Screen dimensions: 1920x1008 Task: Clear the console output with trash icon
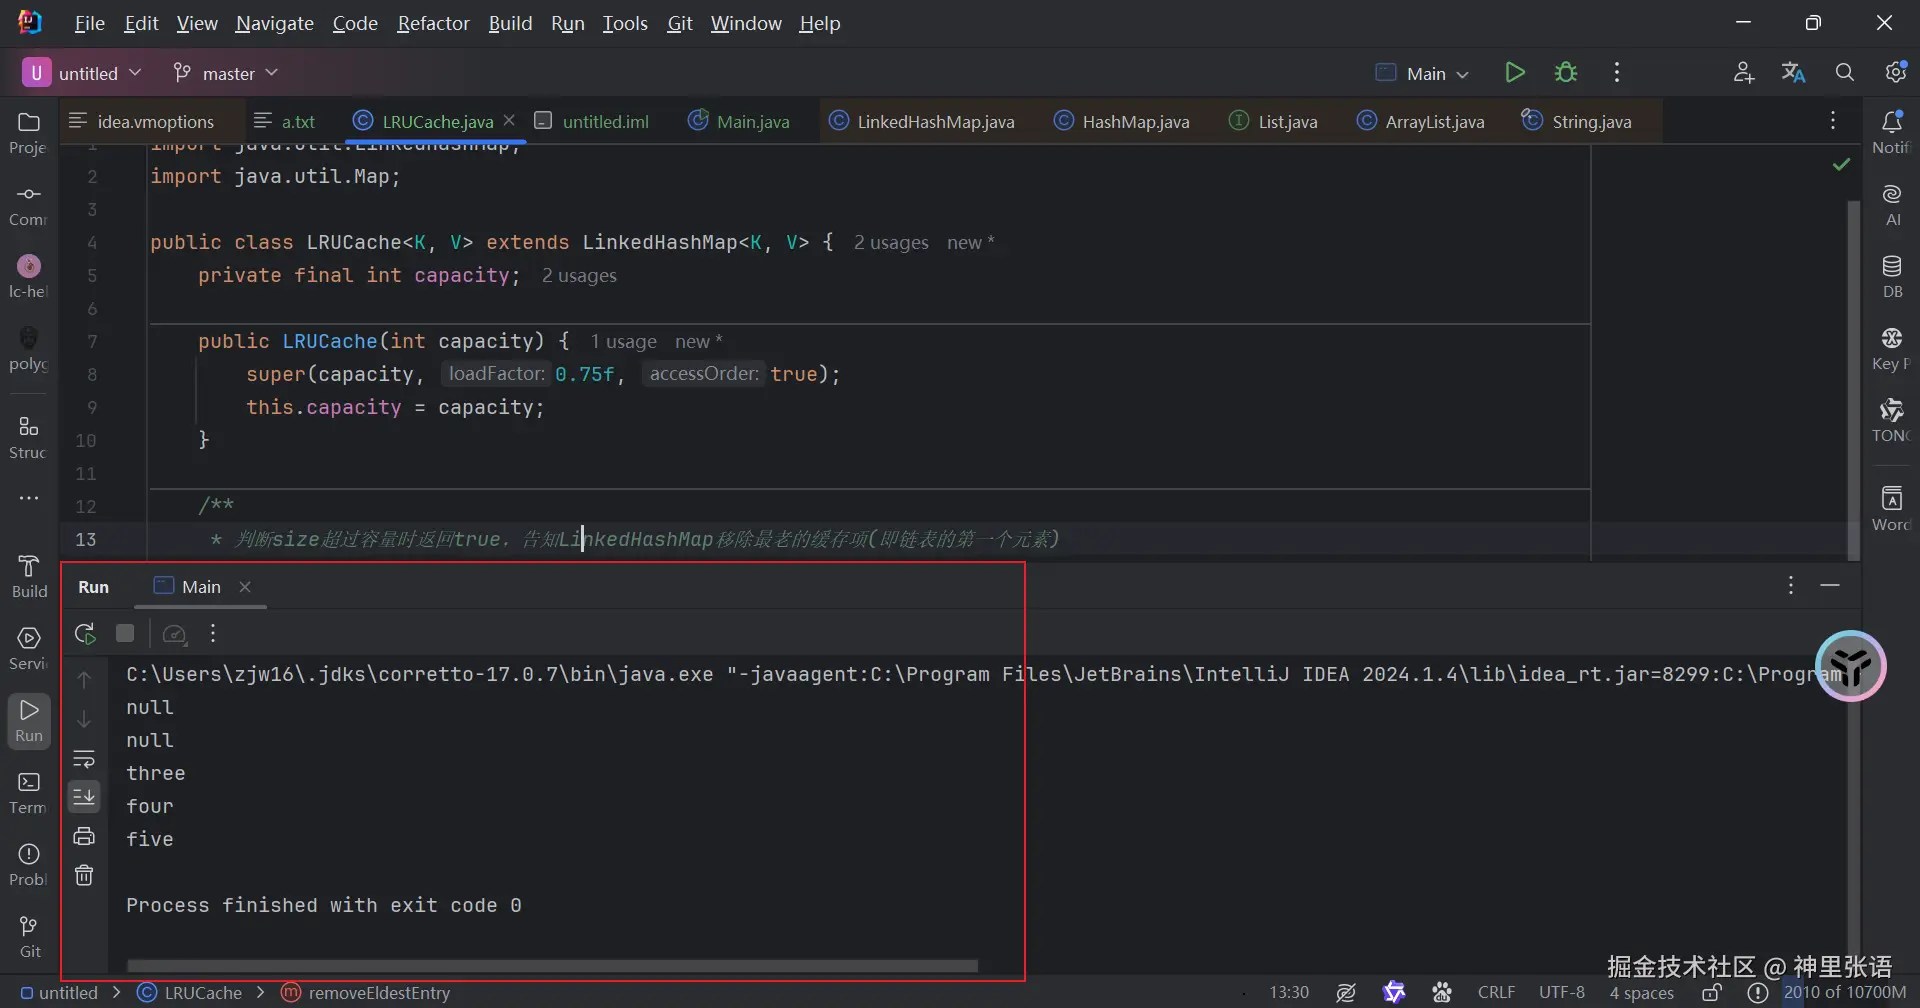click(x=84, y=876)
